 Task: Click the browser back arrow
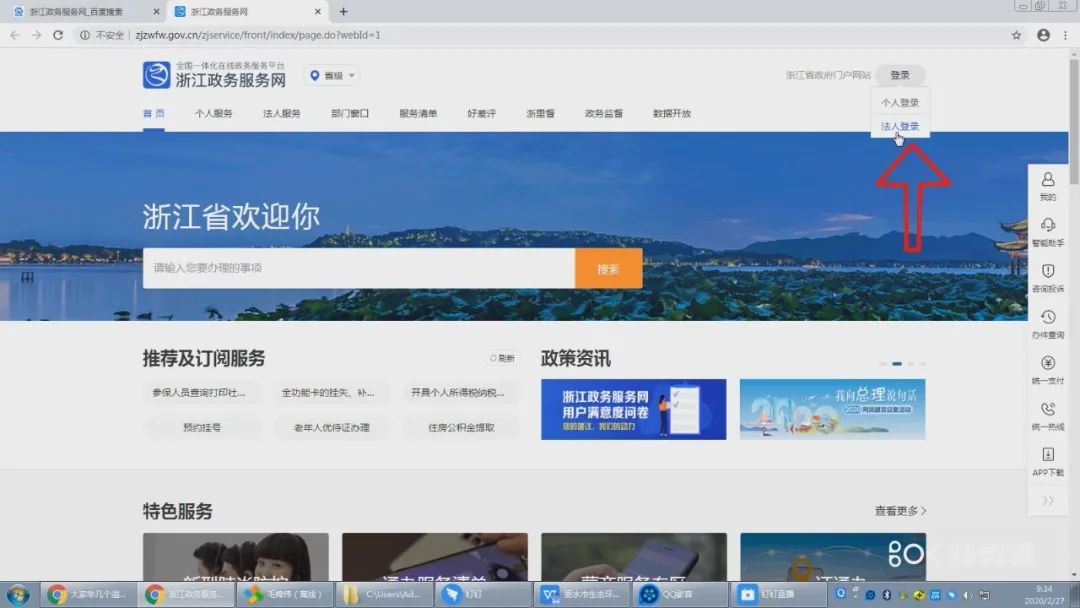15,35
